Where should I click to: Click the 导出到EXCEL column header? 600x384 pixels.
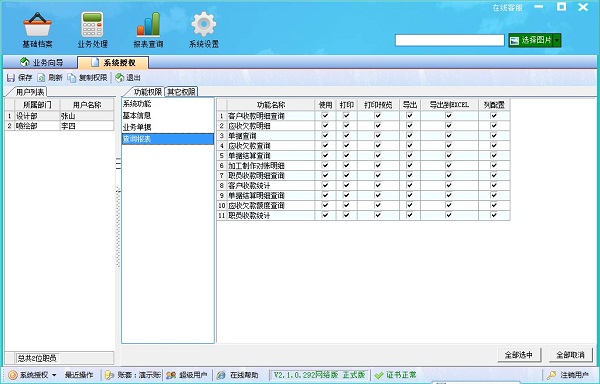pyautogui.click(x=449, y=105)
